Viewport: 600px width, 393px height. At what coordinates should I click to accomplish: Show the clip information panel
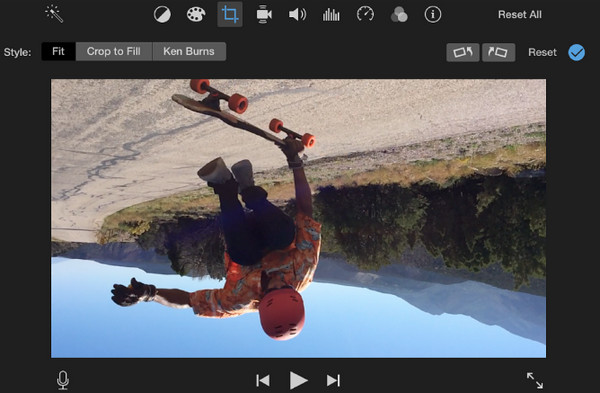433,15
